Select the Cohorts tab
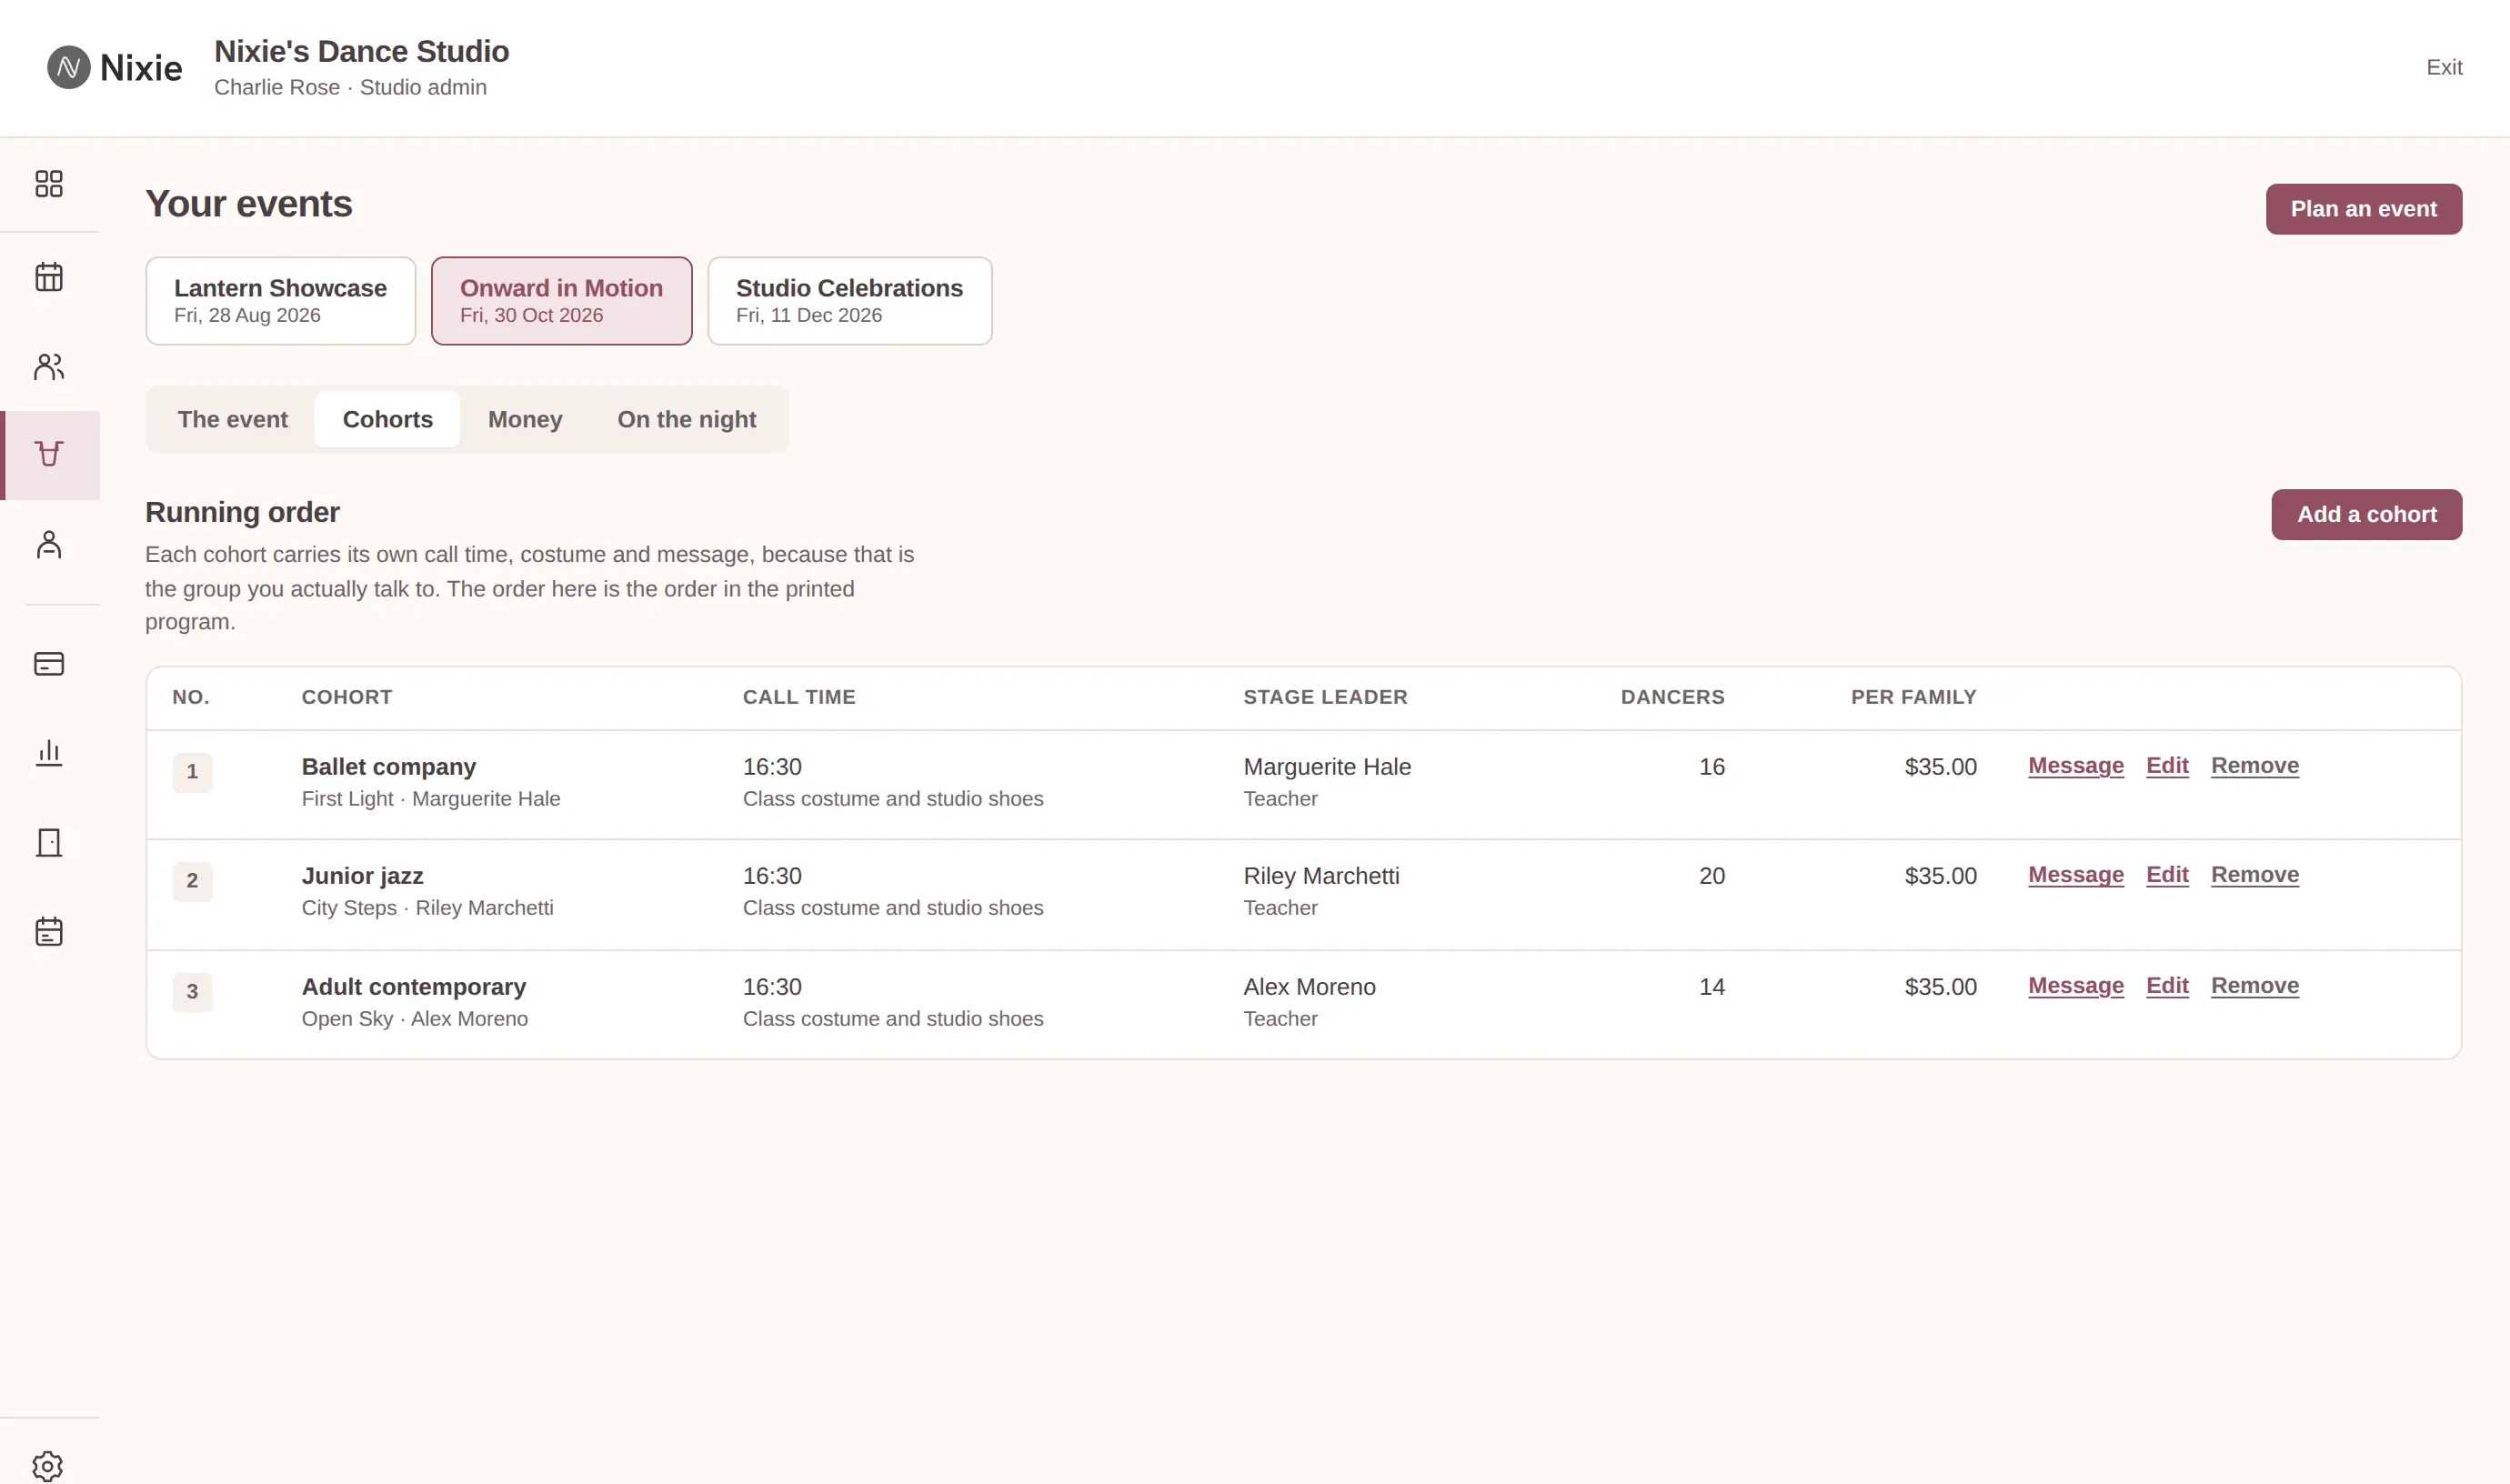Screen dimensions: 2510x1484 click(388, 419)
